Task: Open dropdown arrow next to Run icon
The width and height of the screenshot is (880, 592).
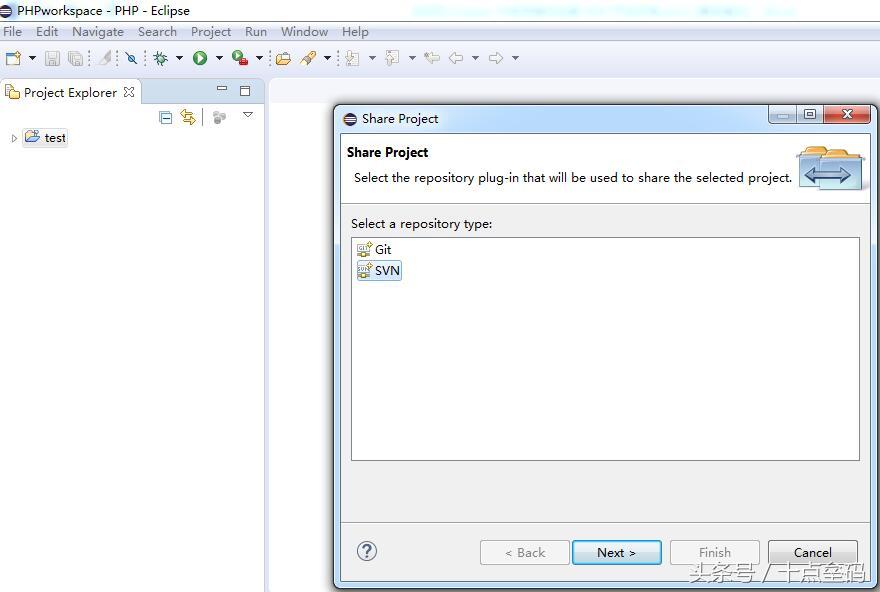Action: coord(219,58)
